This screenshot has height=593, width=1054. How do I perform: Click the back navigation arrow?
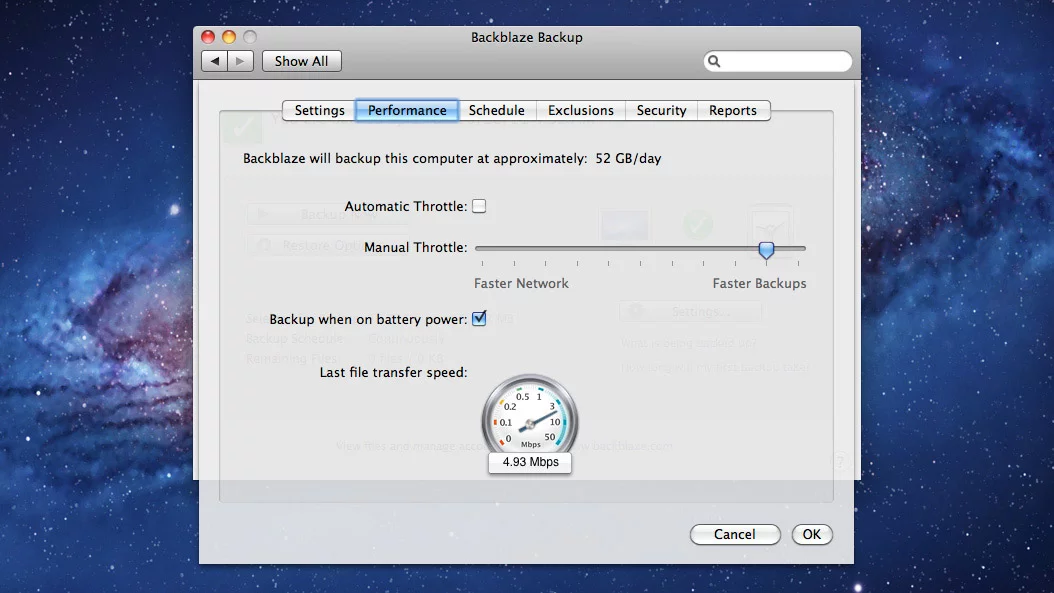click(x=215, y=60)
